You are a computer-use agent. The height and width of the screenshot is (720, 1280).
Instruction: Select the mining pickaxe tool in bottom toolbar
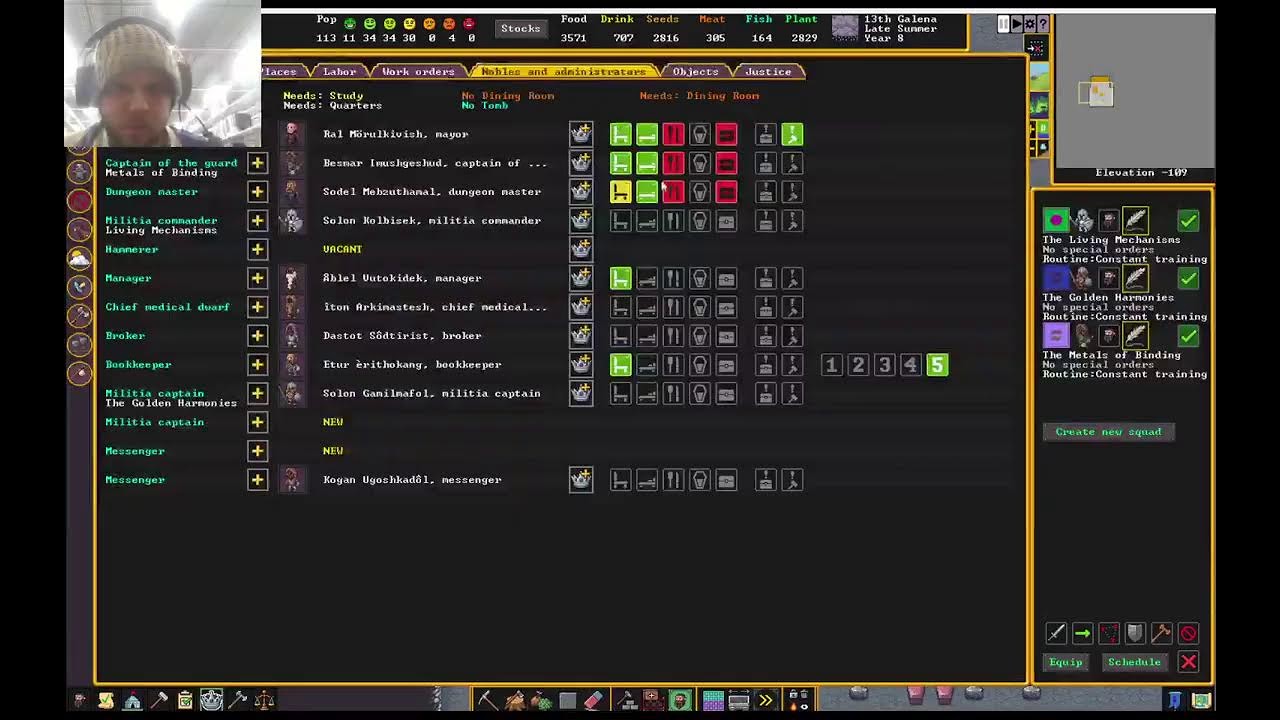click(x=486, y=700)
